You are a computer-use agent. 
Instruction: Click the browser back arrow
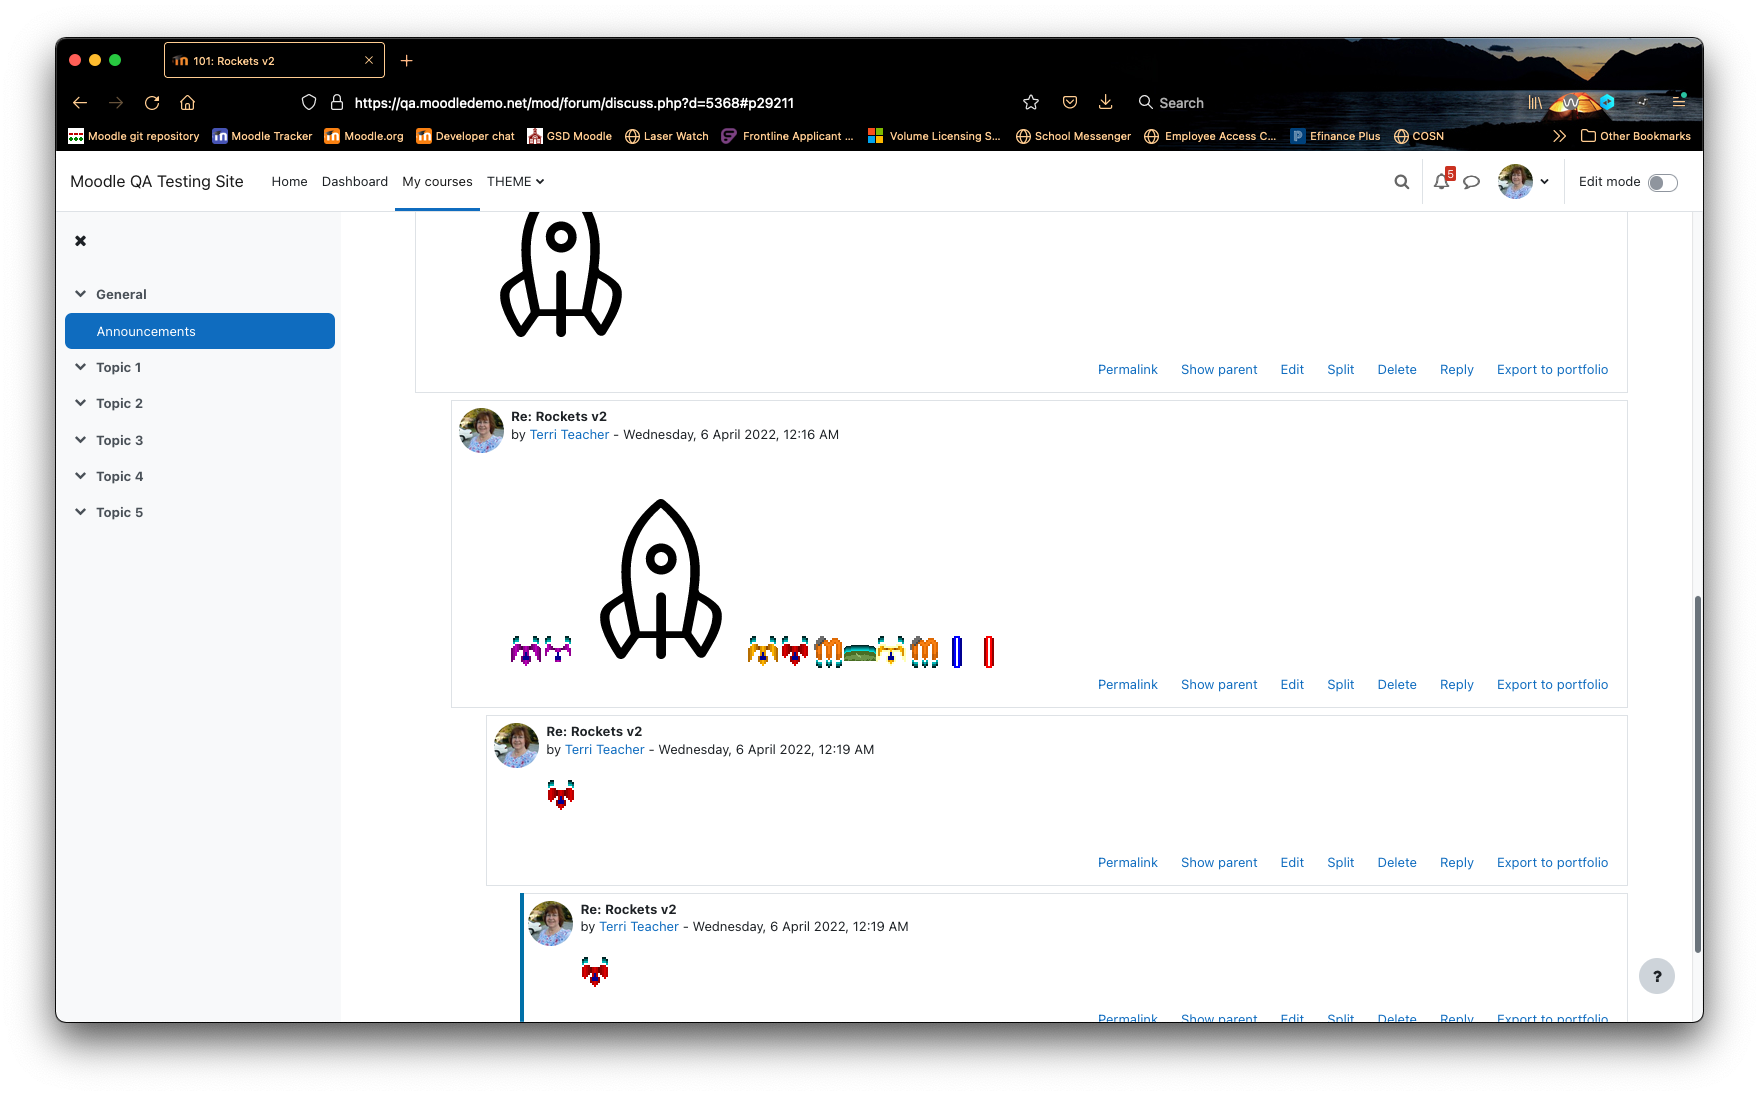pos(80,103)
